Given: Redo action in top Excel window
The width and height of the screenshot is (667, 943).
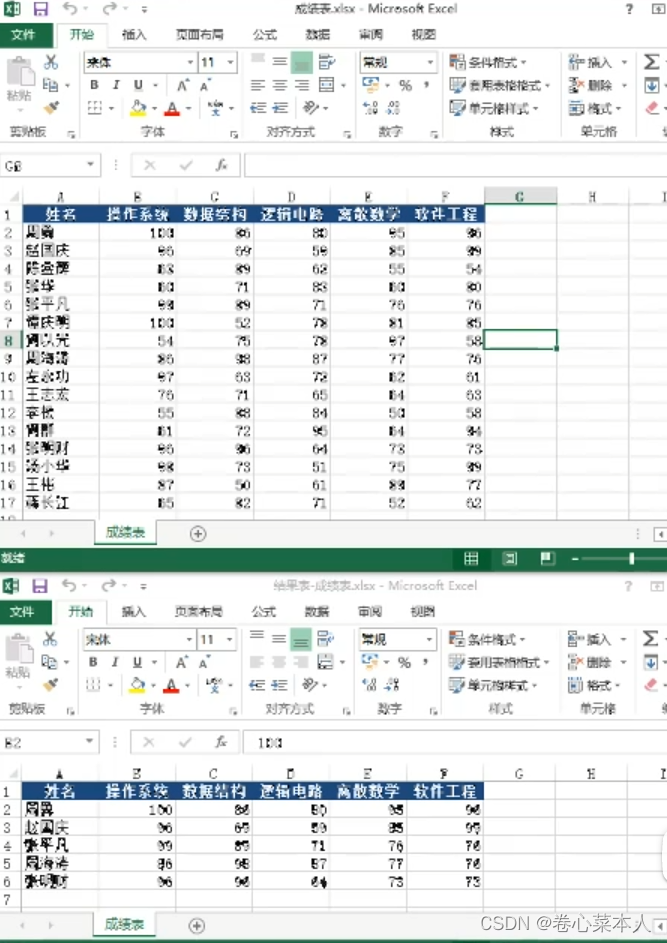Looking at the screenshot, I should click(x=109, y=8).
